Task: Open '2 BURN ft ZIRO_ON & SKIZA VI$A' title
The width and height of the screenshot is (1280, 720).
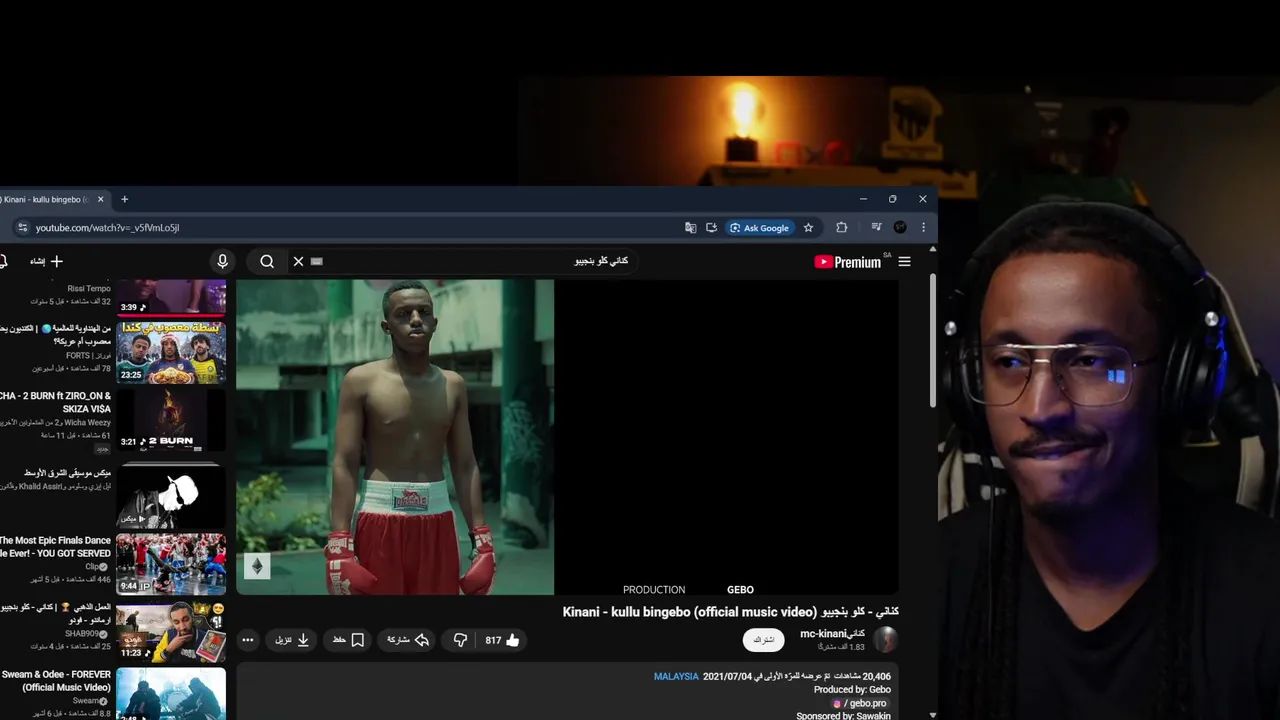Action: (55, 403)
